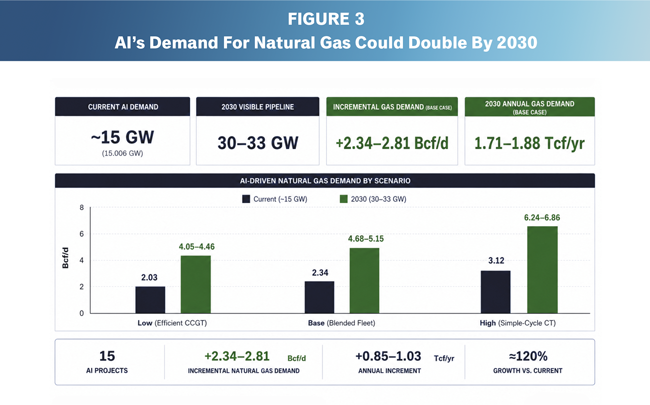
Task: Click the 'AI PROJECTS' caption
Action: [x=107, y=371]
